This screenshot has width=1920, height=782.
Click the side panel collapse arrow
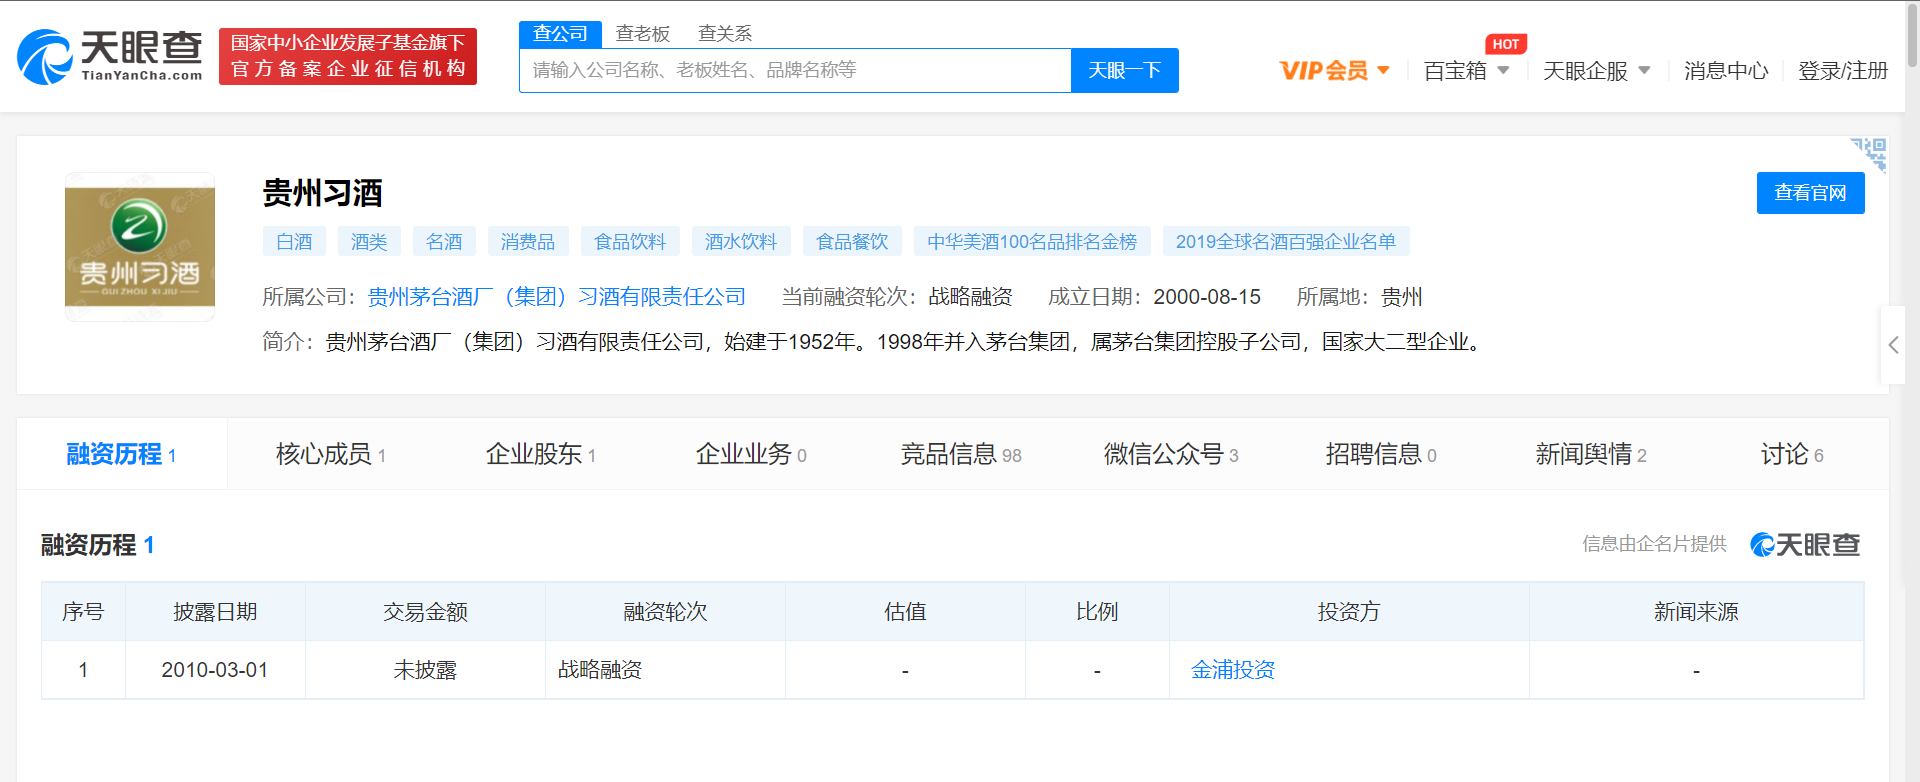[1893, 345]
